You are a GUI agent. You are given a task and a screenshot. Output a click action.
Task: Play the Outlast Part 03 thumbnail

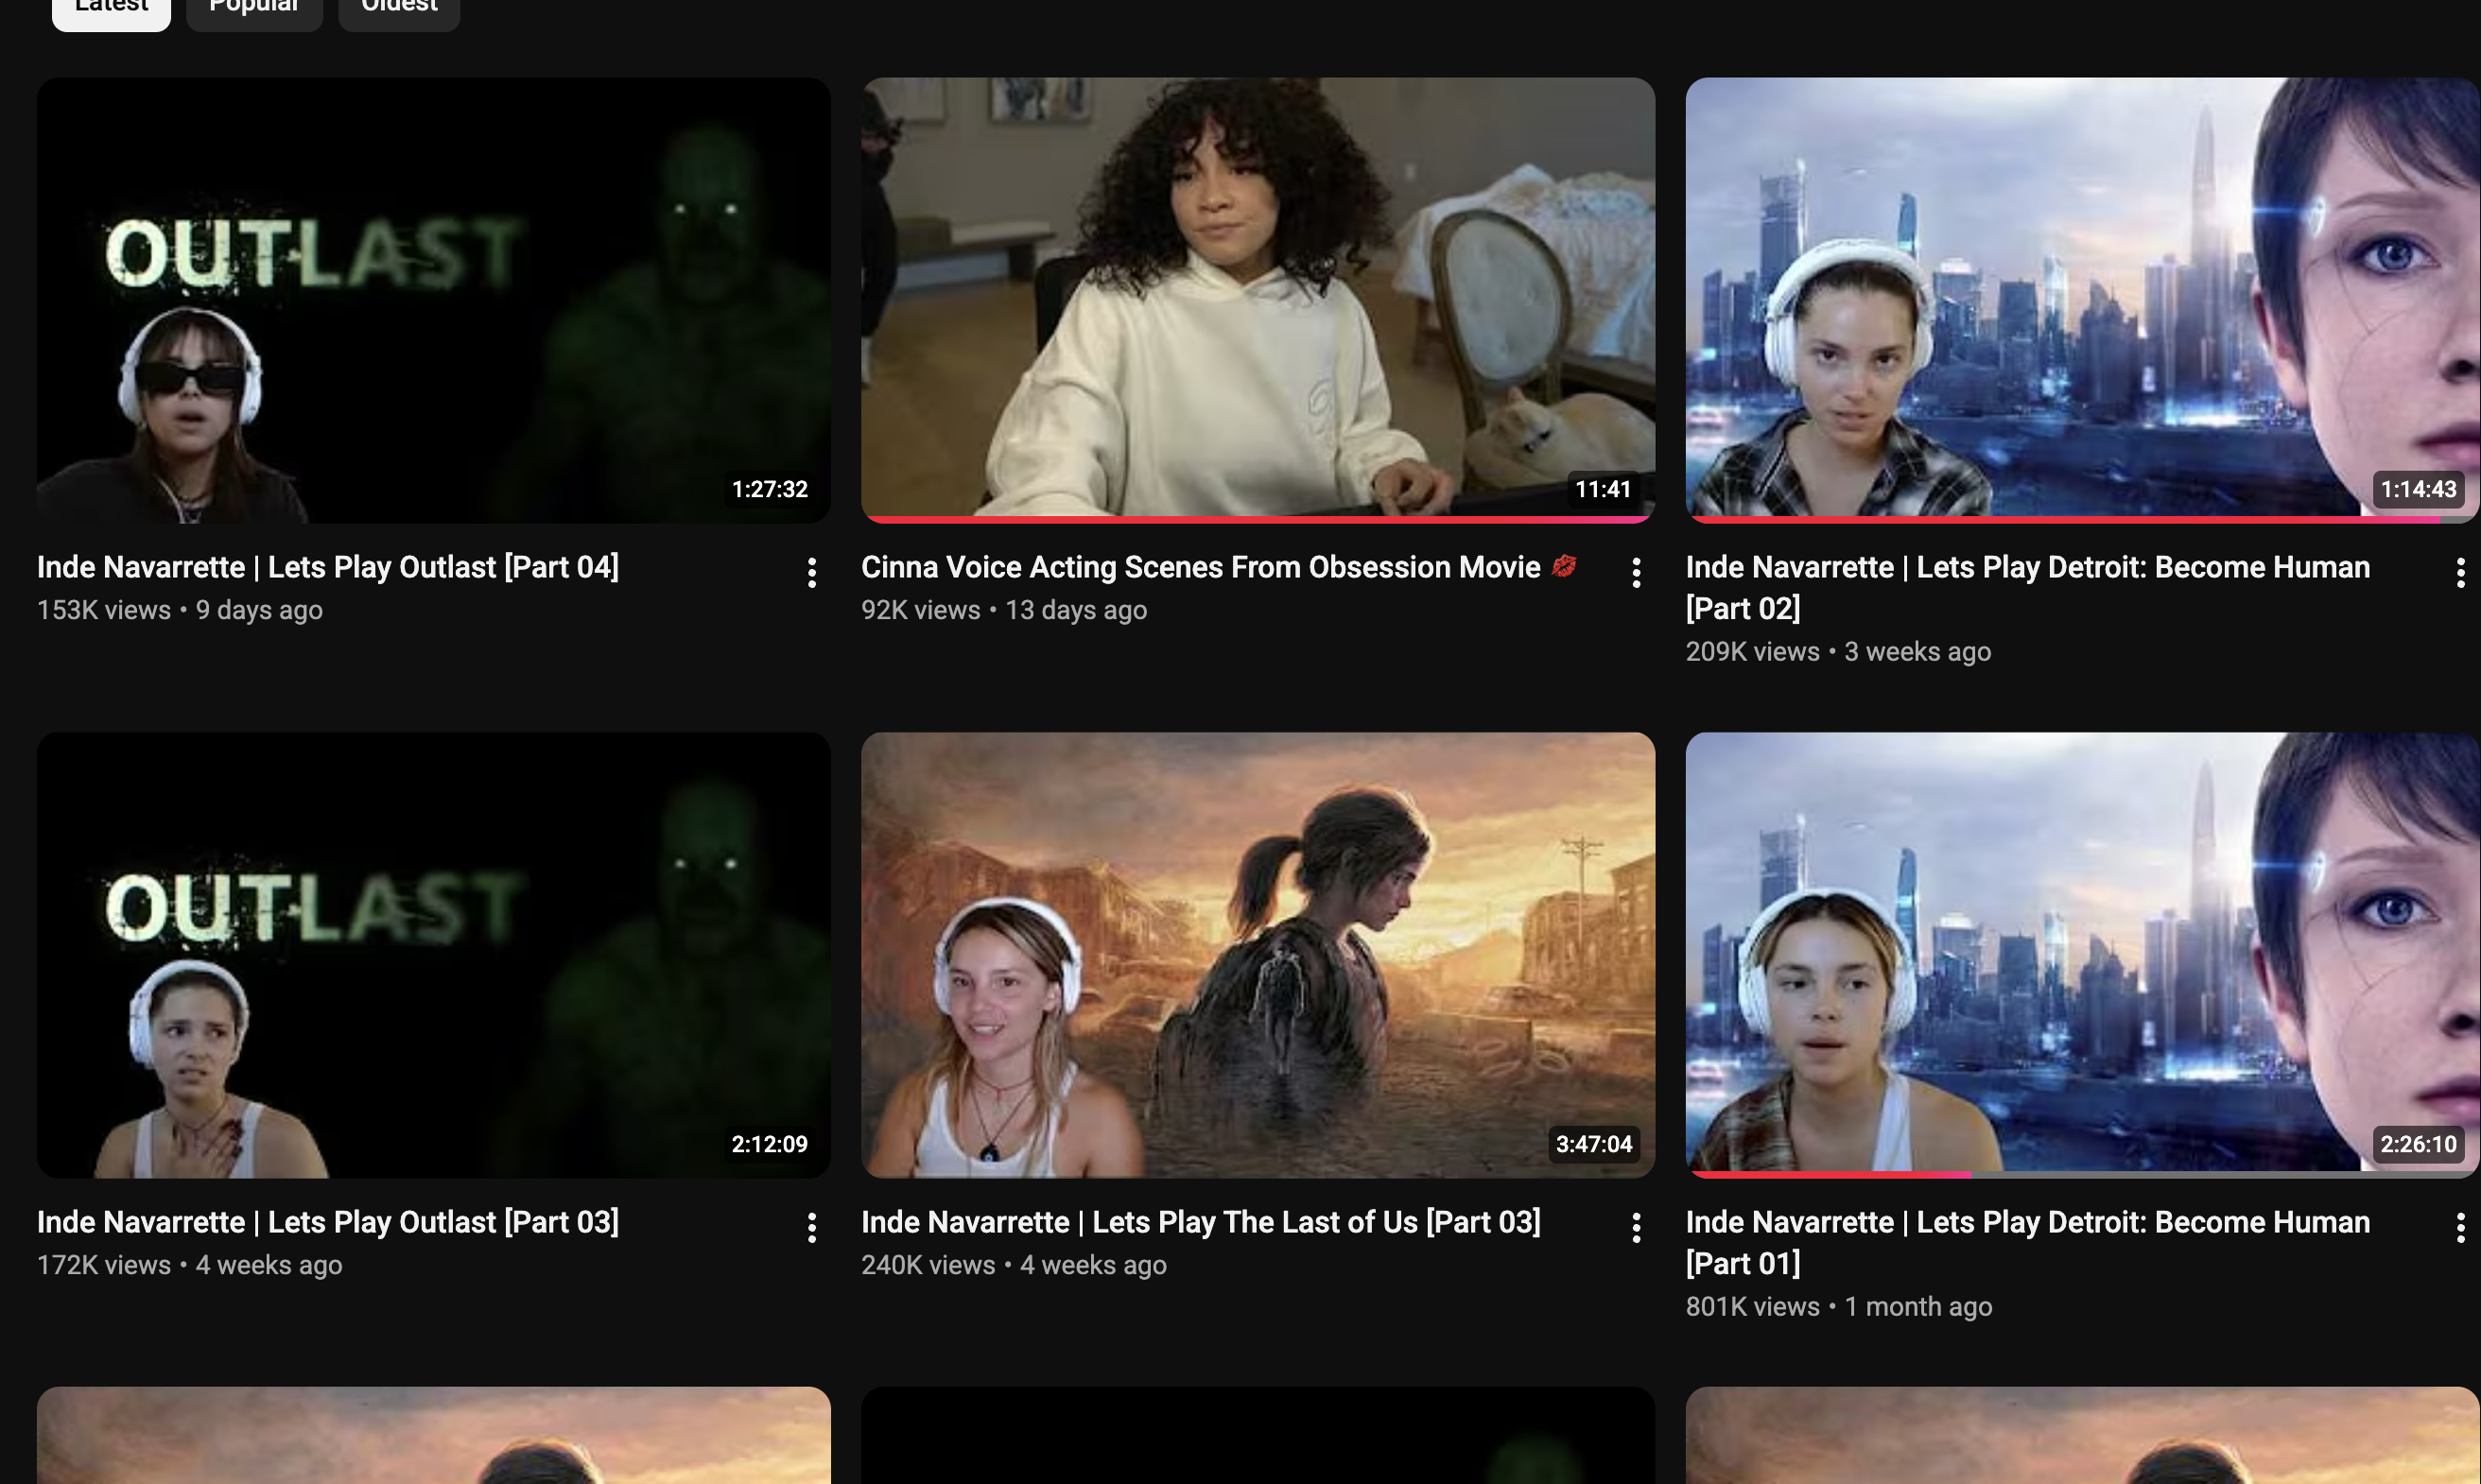point(434,955)
